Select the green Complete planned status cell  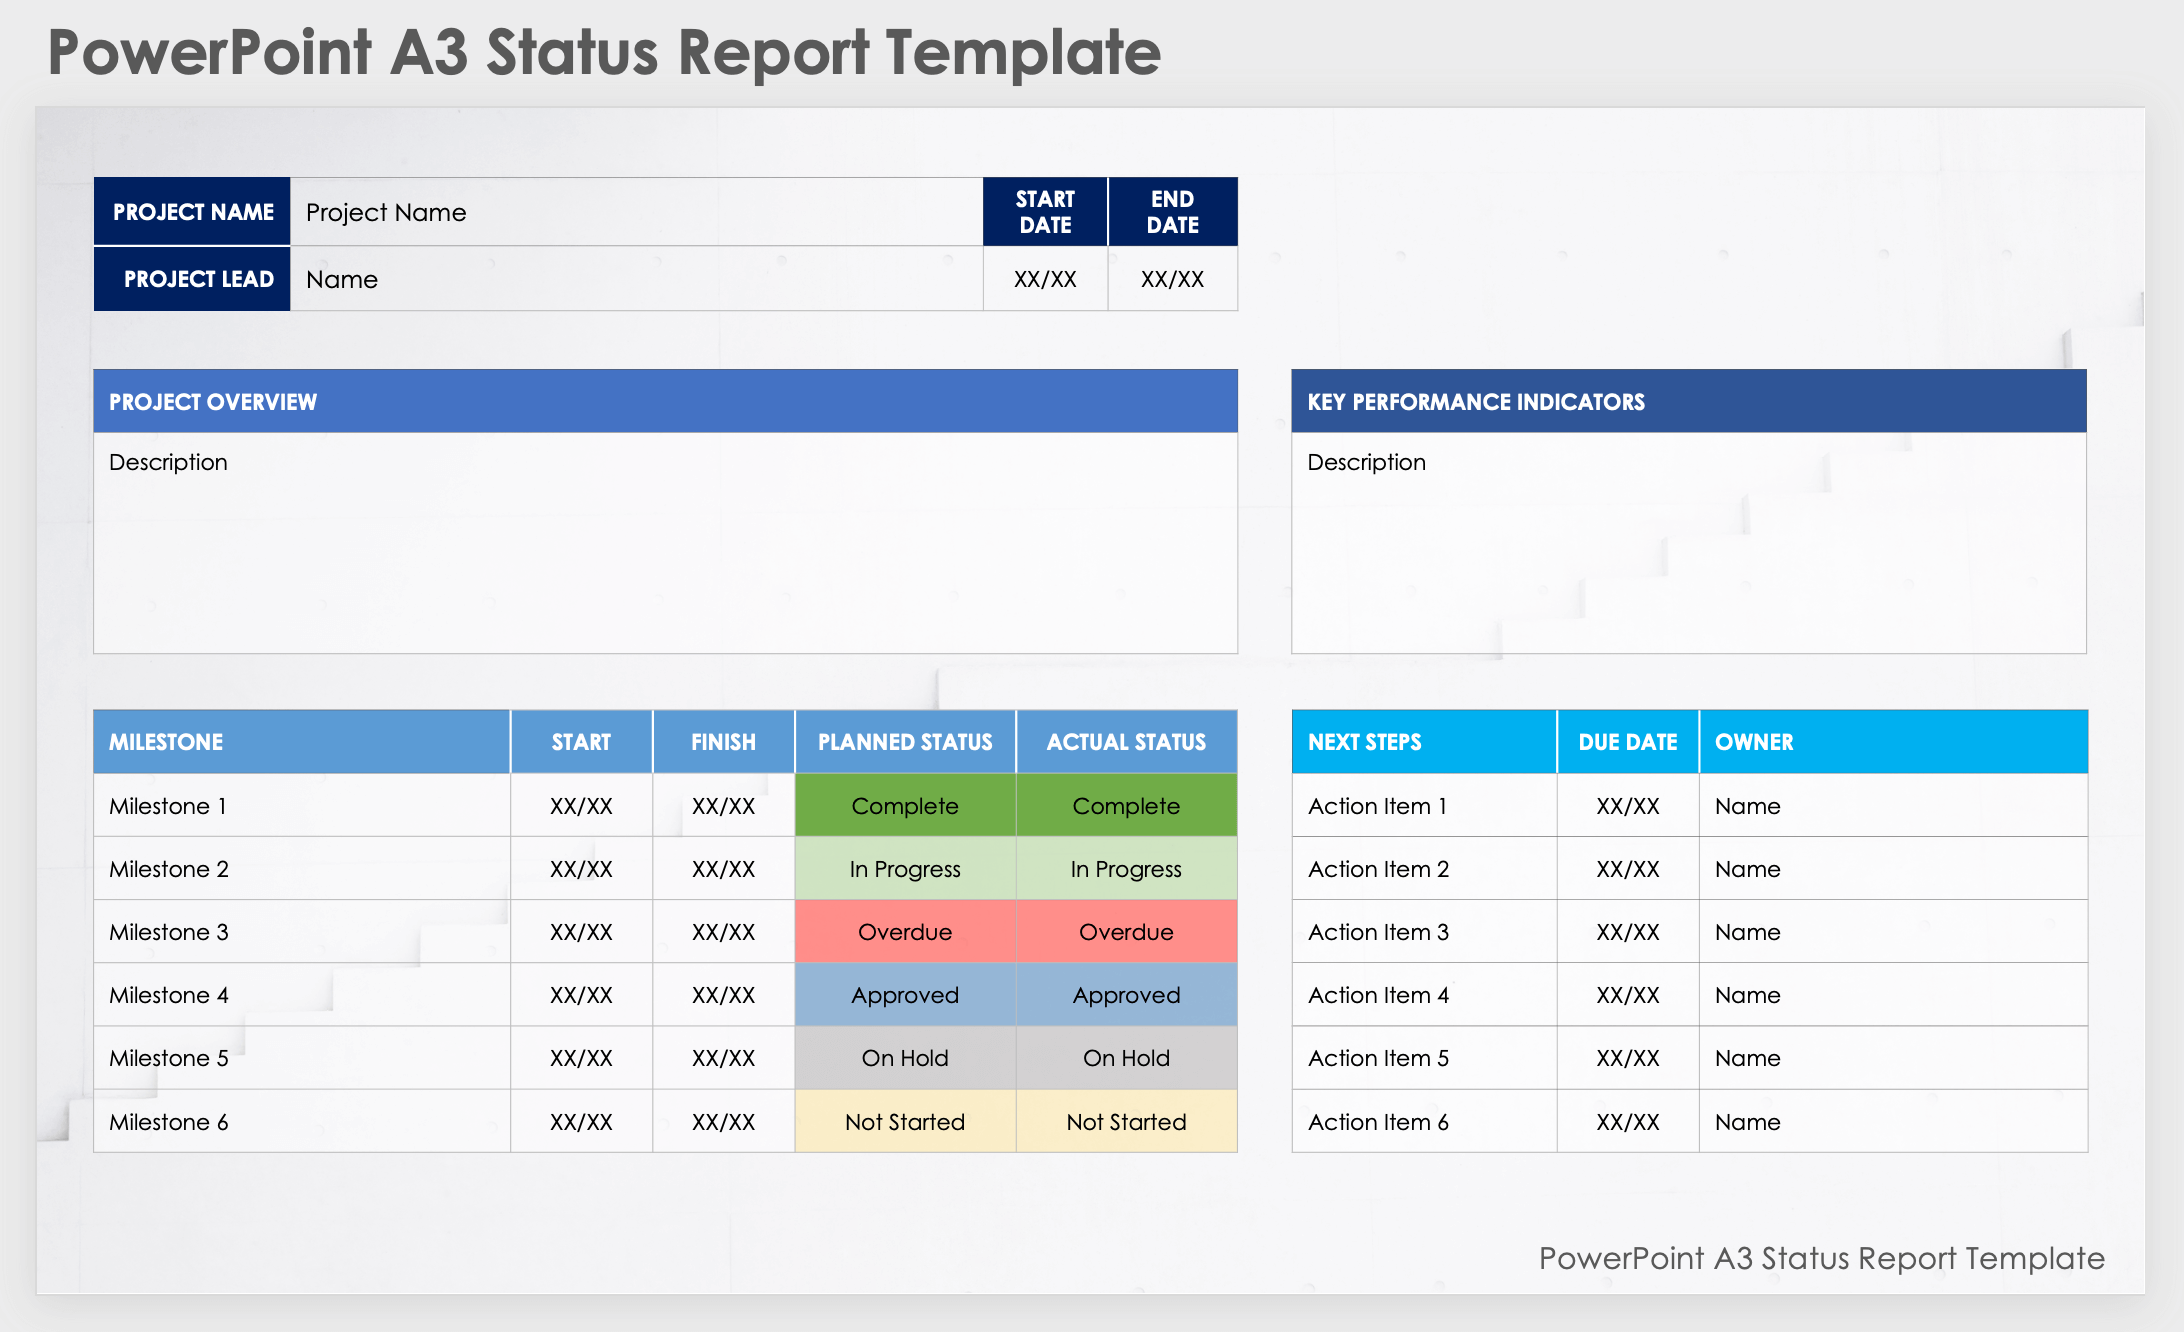(904, 806)
